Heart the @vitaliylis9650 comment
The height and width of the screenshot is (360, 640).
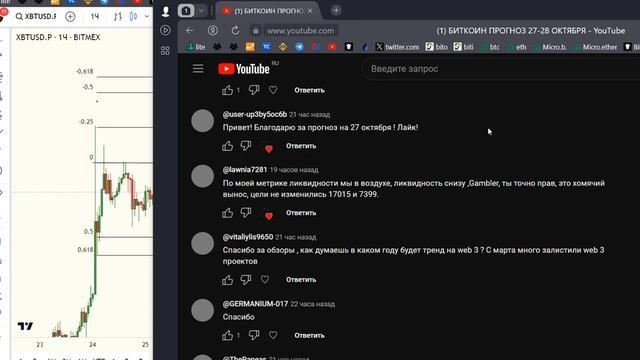coord(265,280)
